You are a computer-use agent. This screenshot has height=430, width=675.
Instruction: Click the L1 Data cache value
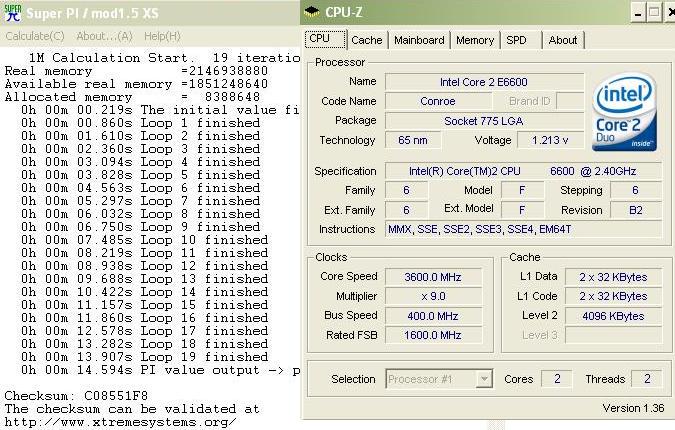(613, 277)
